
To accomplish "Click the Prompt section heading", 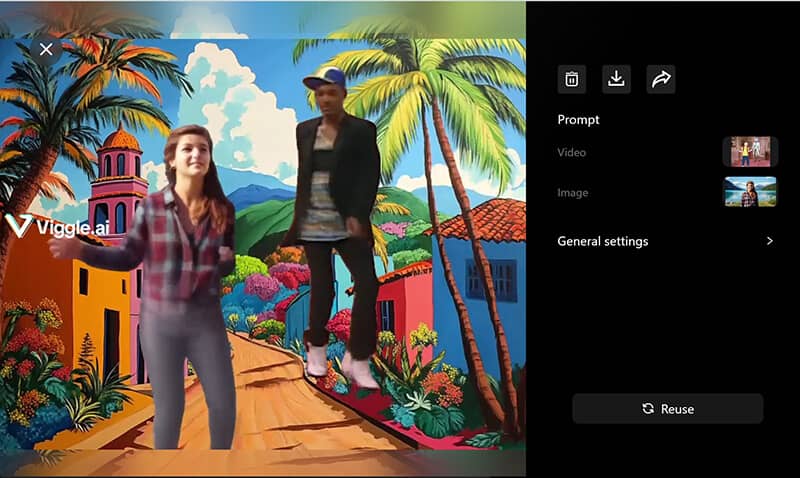I will point(578,120).
